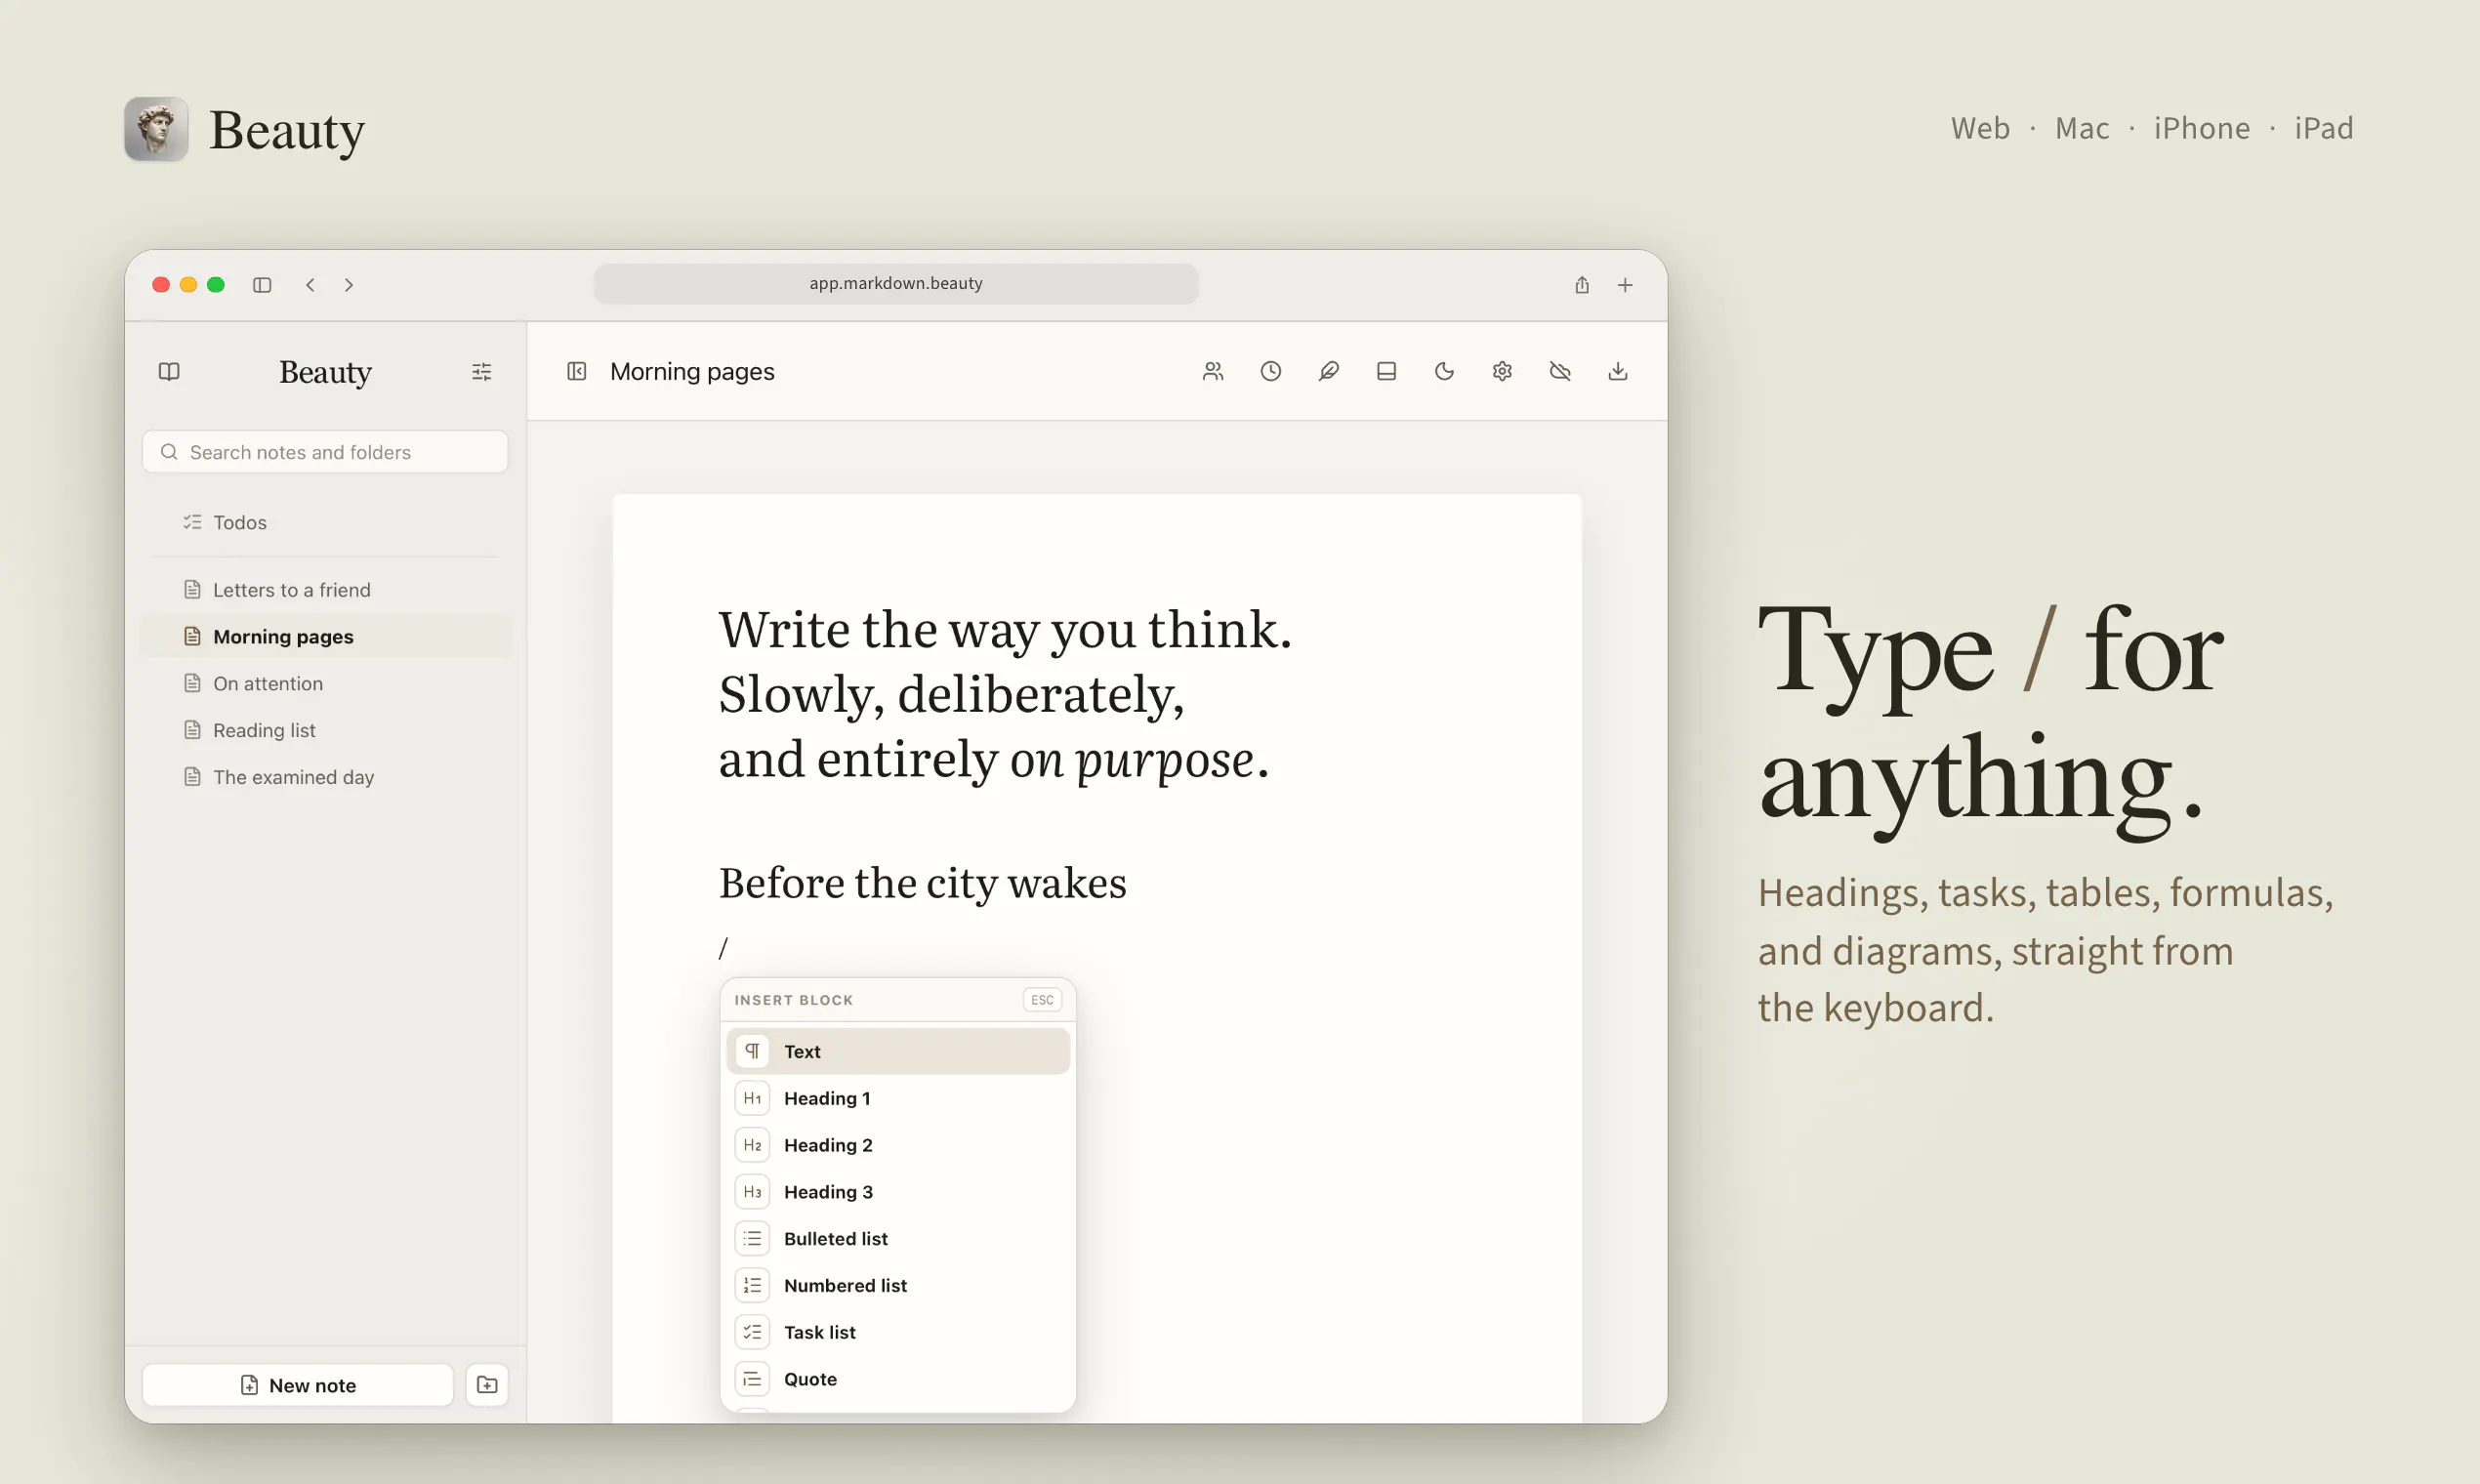Create new folder icon button
The image size is (2480, 1484).
(x=487, y=1385)
